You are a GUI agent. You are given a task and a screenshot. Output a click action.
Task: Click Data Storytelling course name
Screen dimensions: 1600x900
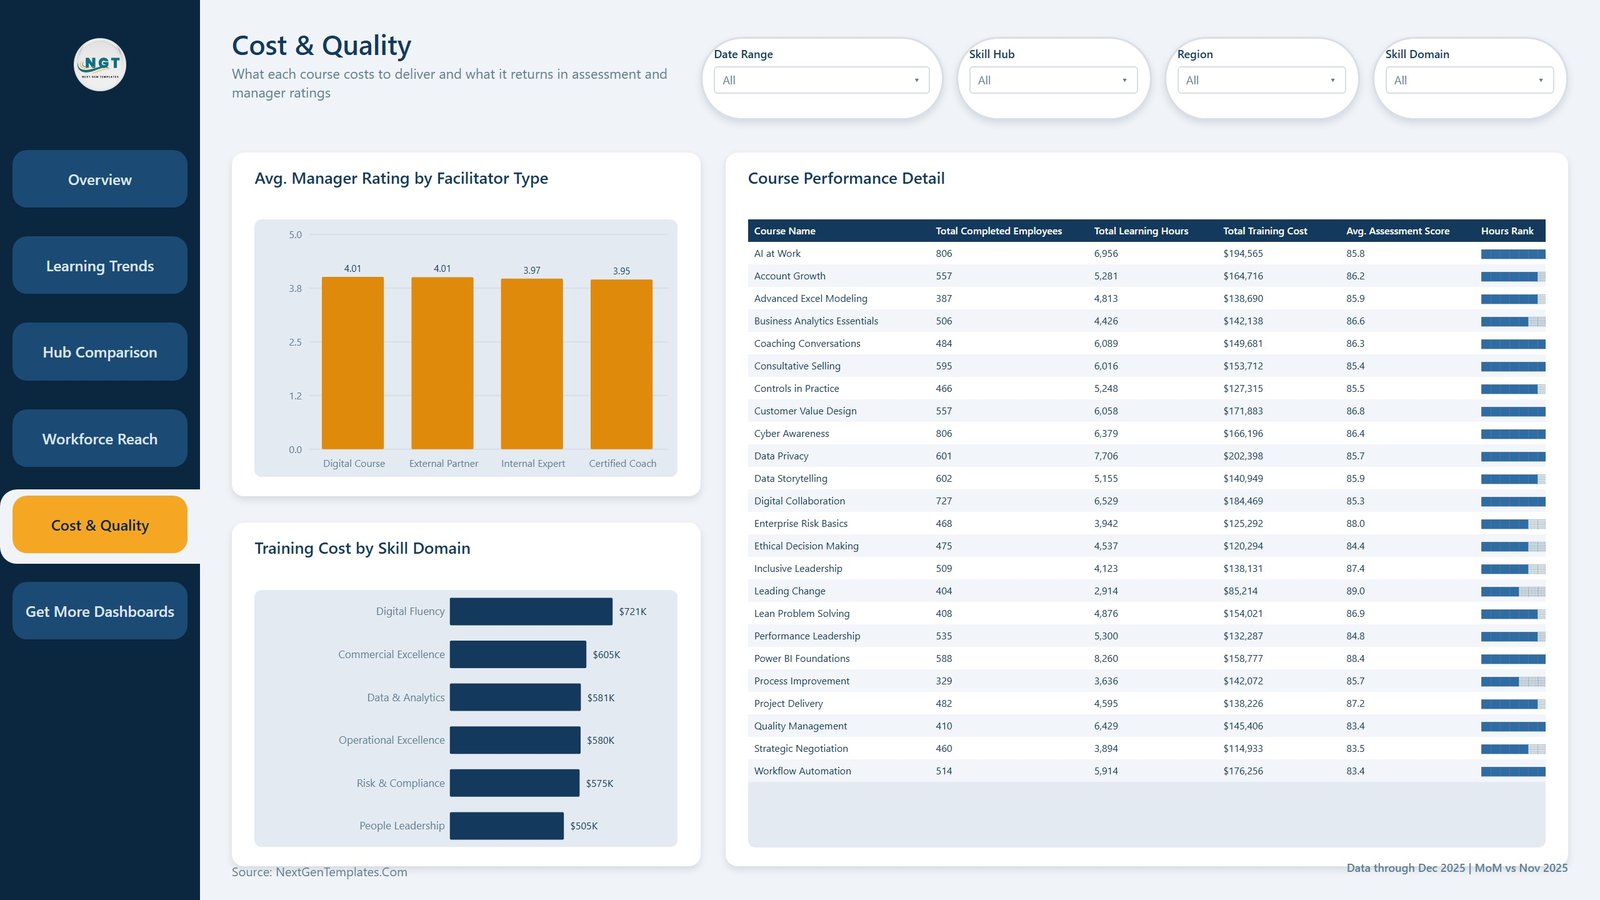click(791, 479)
